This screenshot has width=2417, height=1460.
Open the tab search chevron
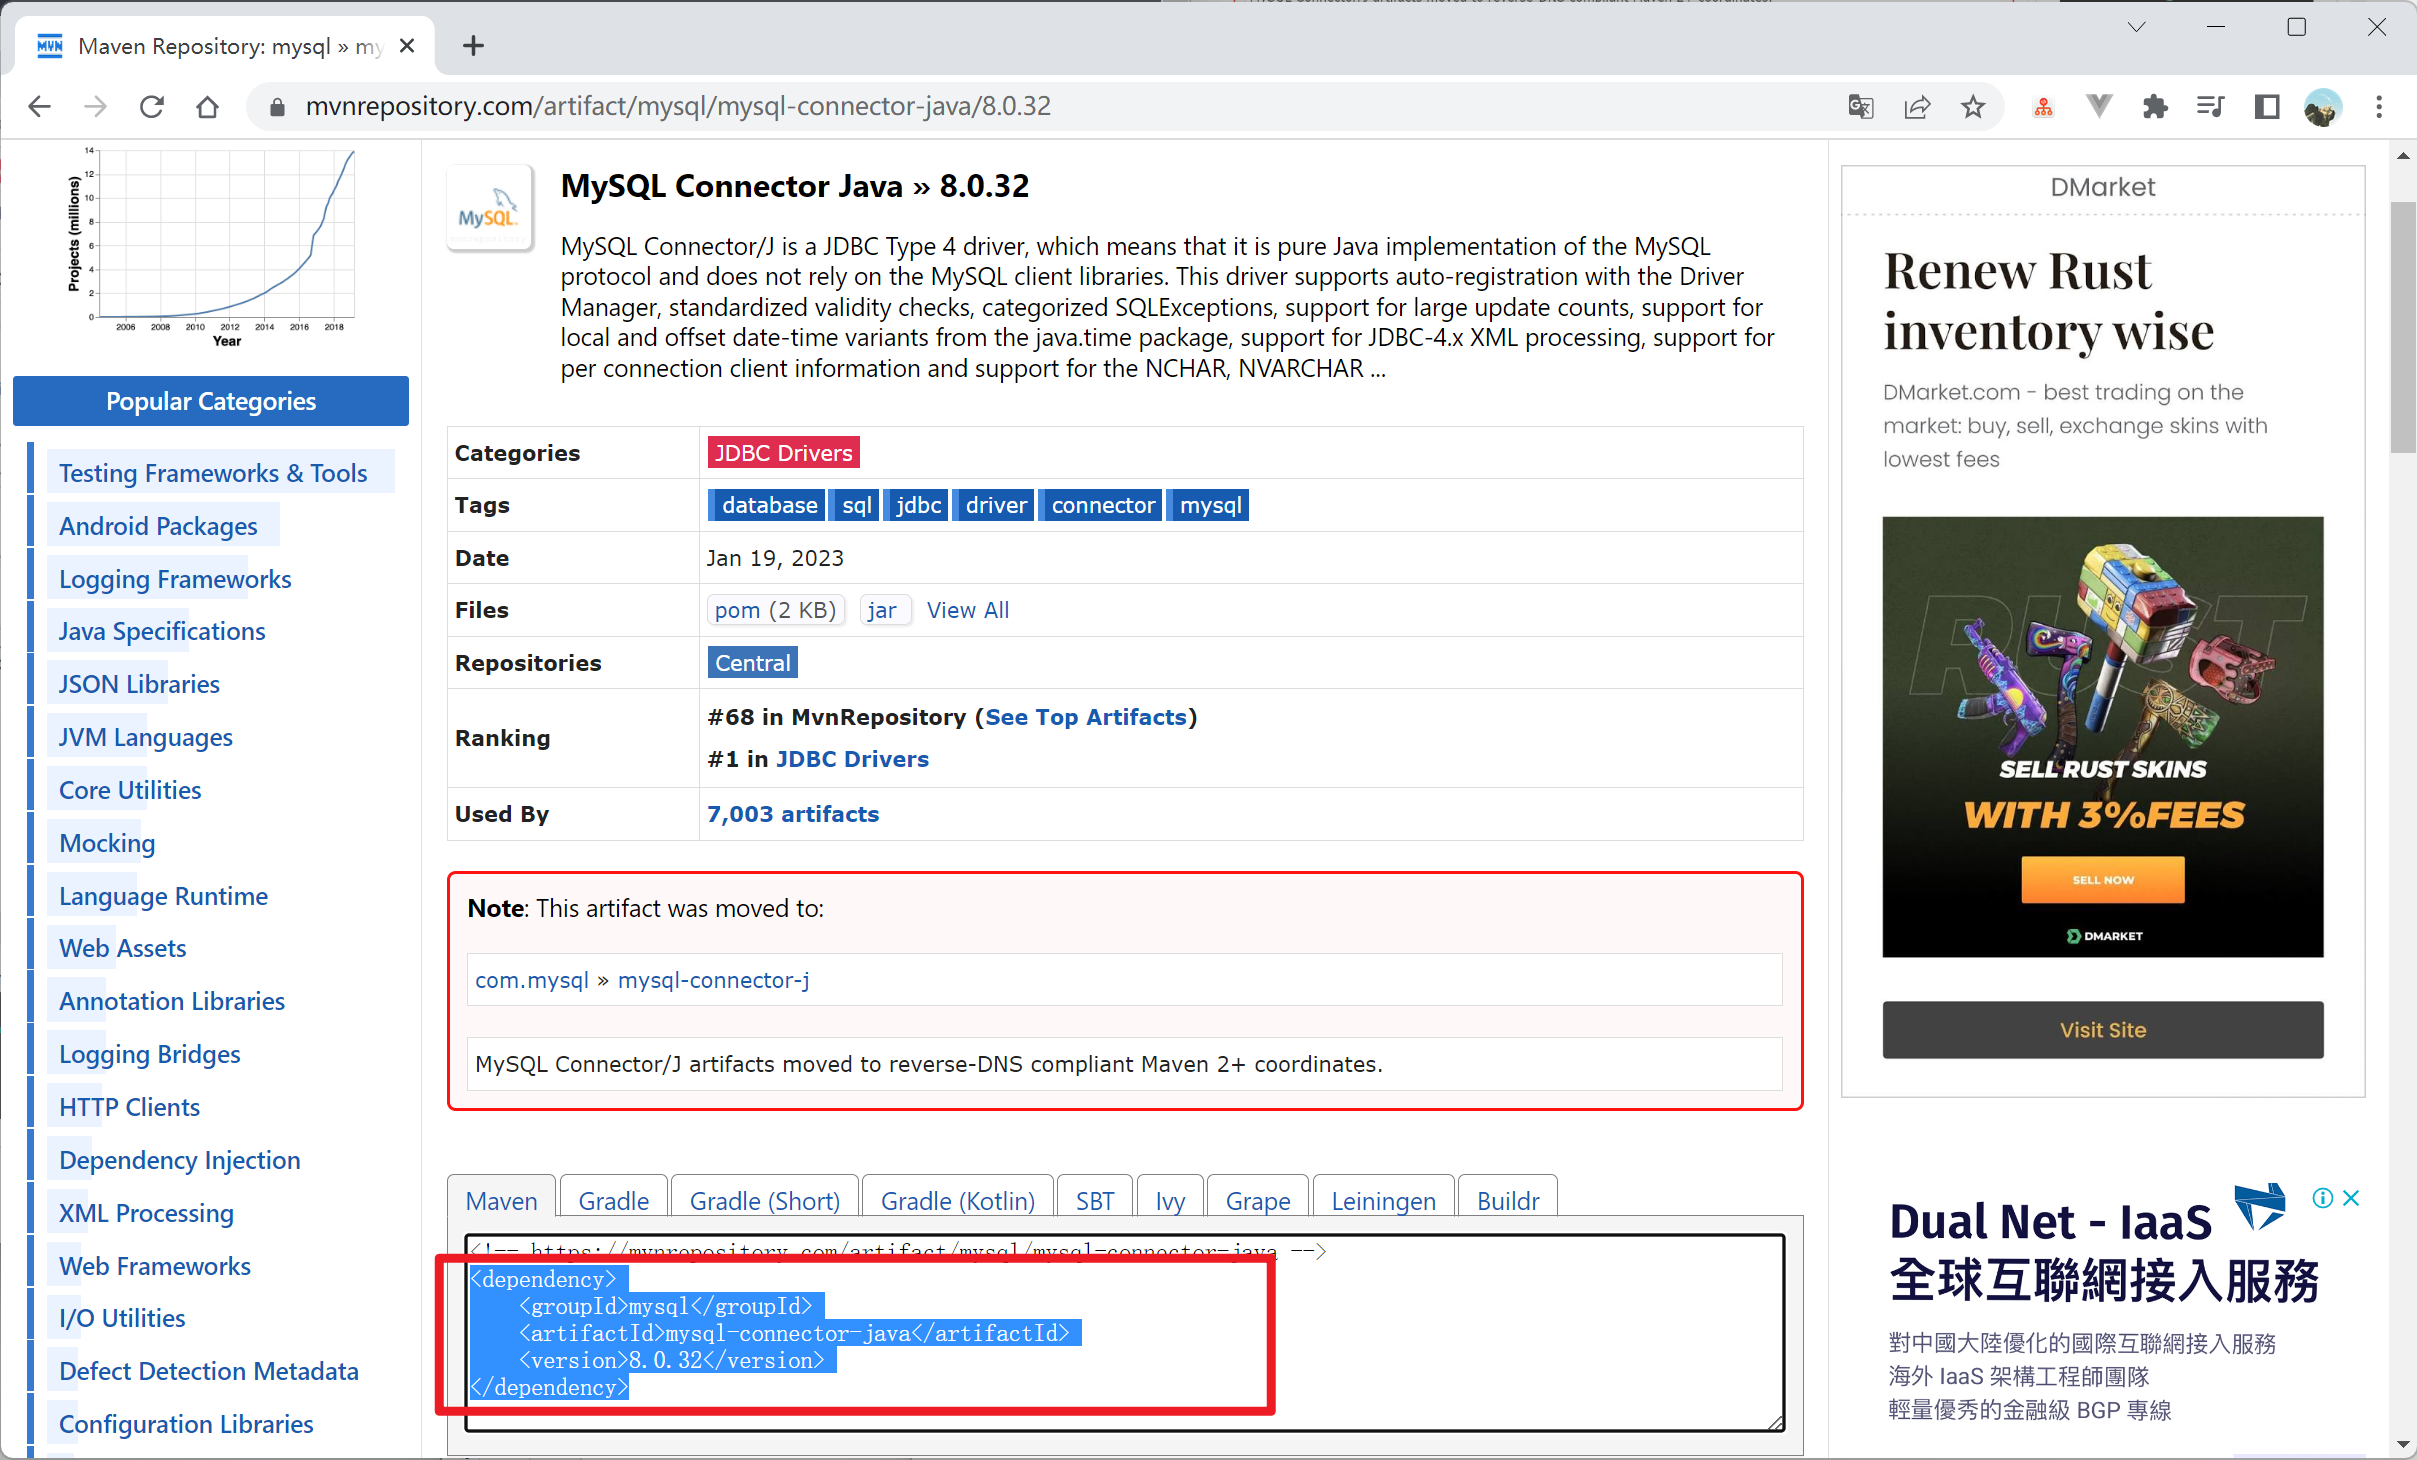[x=2137, y=27]
